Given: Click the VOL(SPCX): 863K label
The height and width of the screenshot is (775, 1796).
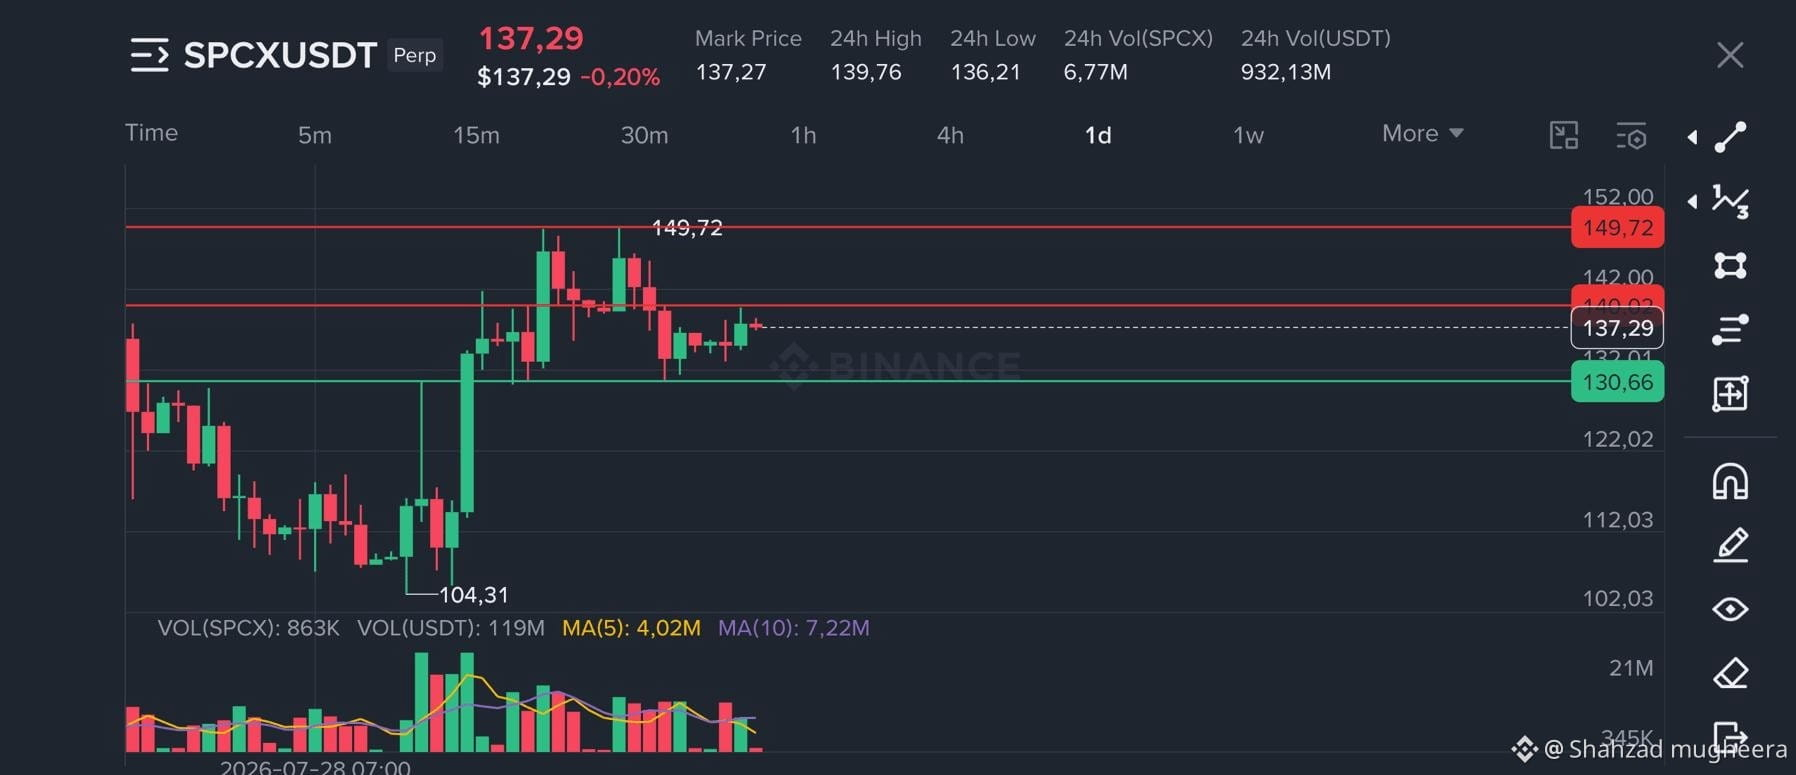Looking at the screenshot, I should coord(248,628).
